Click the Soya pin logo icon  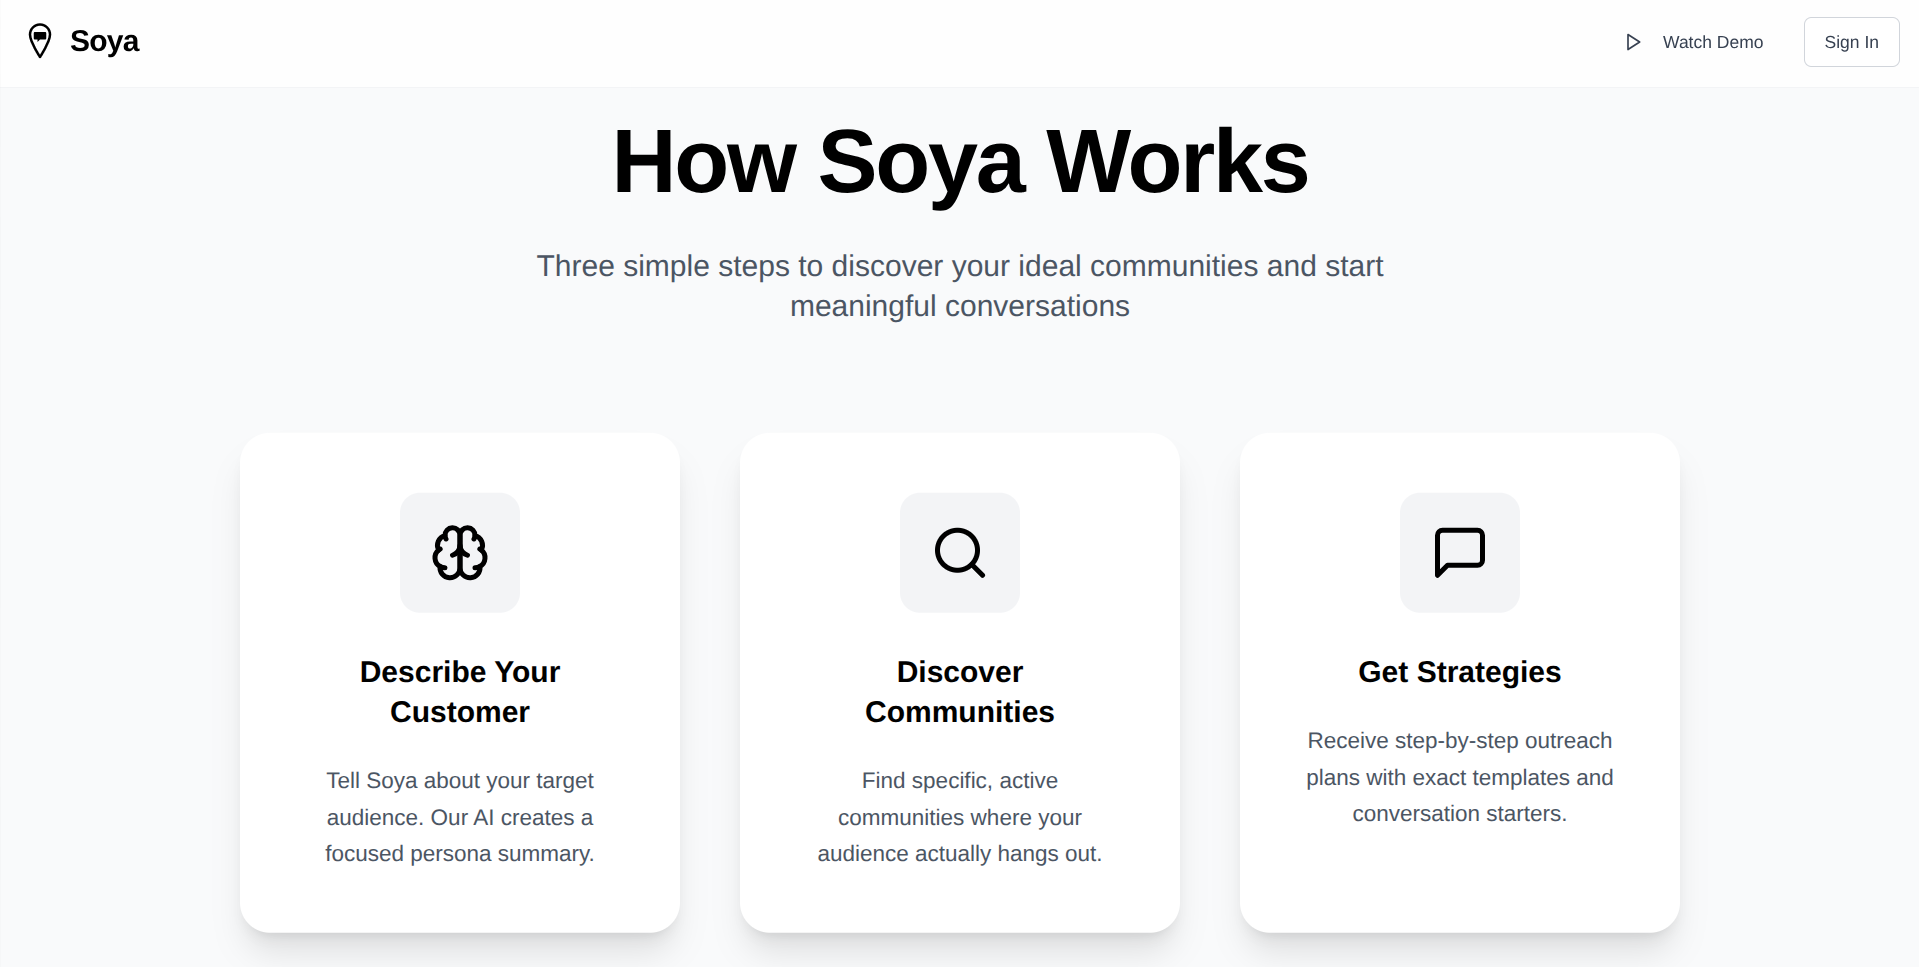coord(40,41)
